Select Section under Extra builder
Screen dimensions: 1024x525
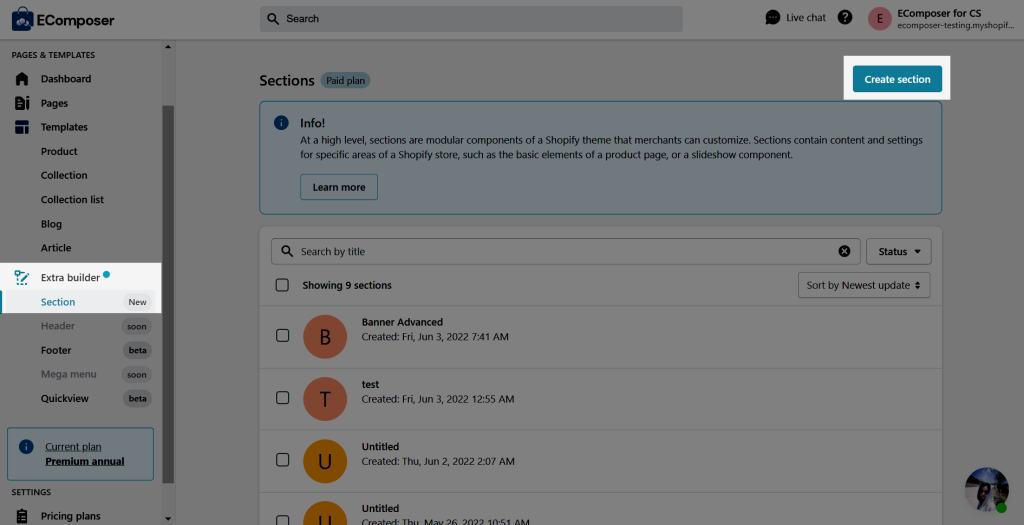click(57, 302)
